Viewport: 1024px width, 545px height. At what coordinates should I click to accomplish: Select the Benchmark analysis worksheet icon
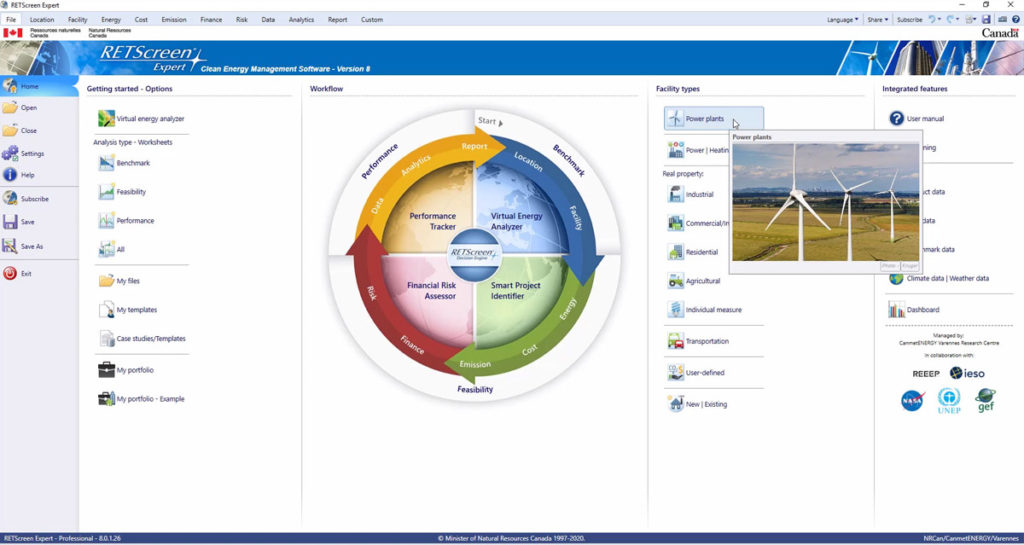[106, 163]
